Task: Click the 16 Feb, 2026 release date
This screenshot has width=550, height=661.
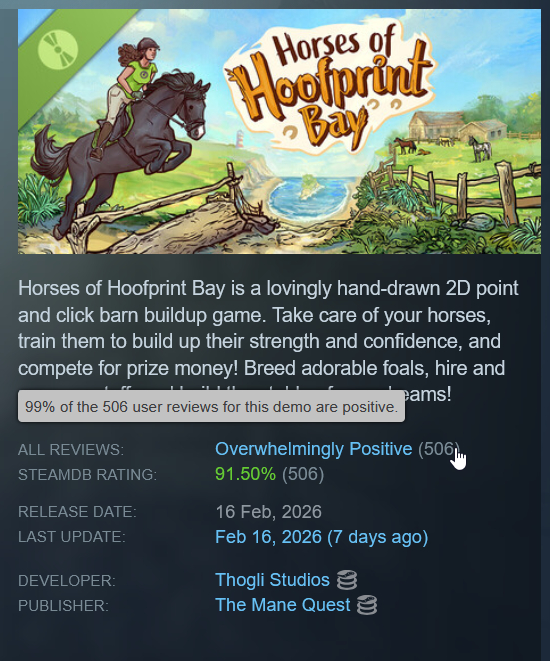Action: (x=268, y=512)
